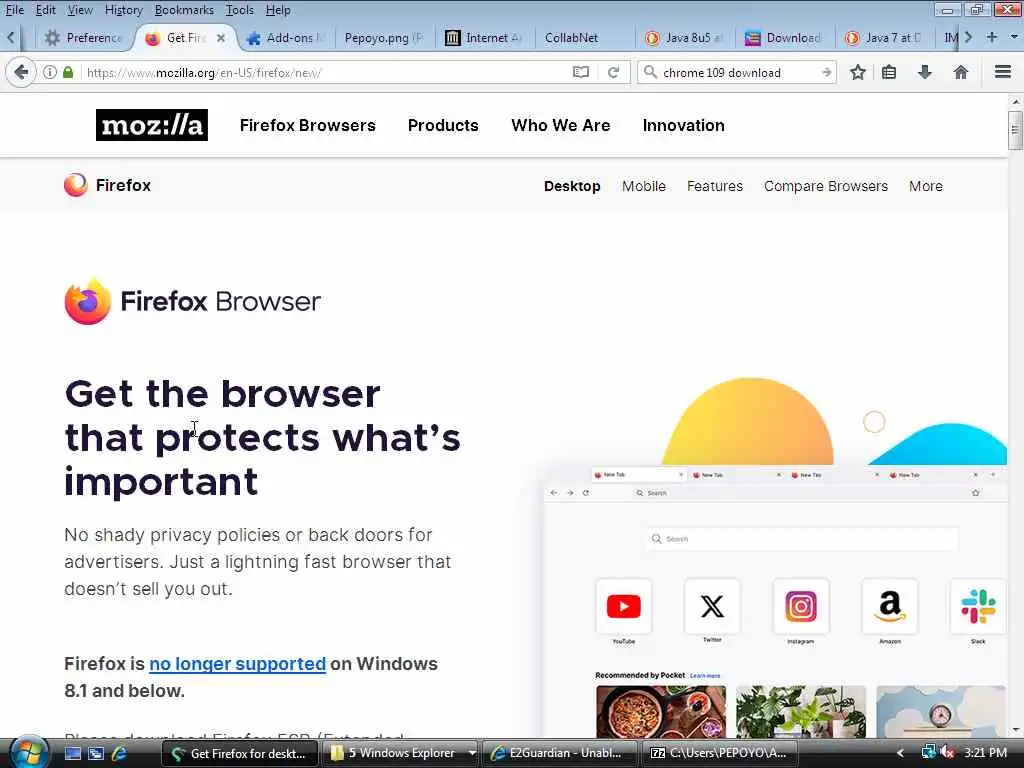The height and width of the screenshot is (768, 1024).
Task: Go back with the back arrow button
Action: 21,72
